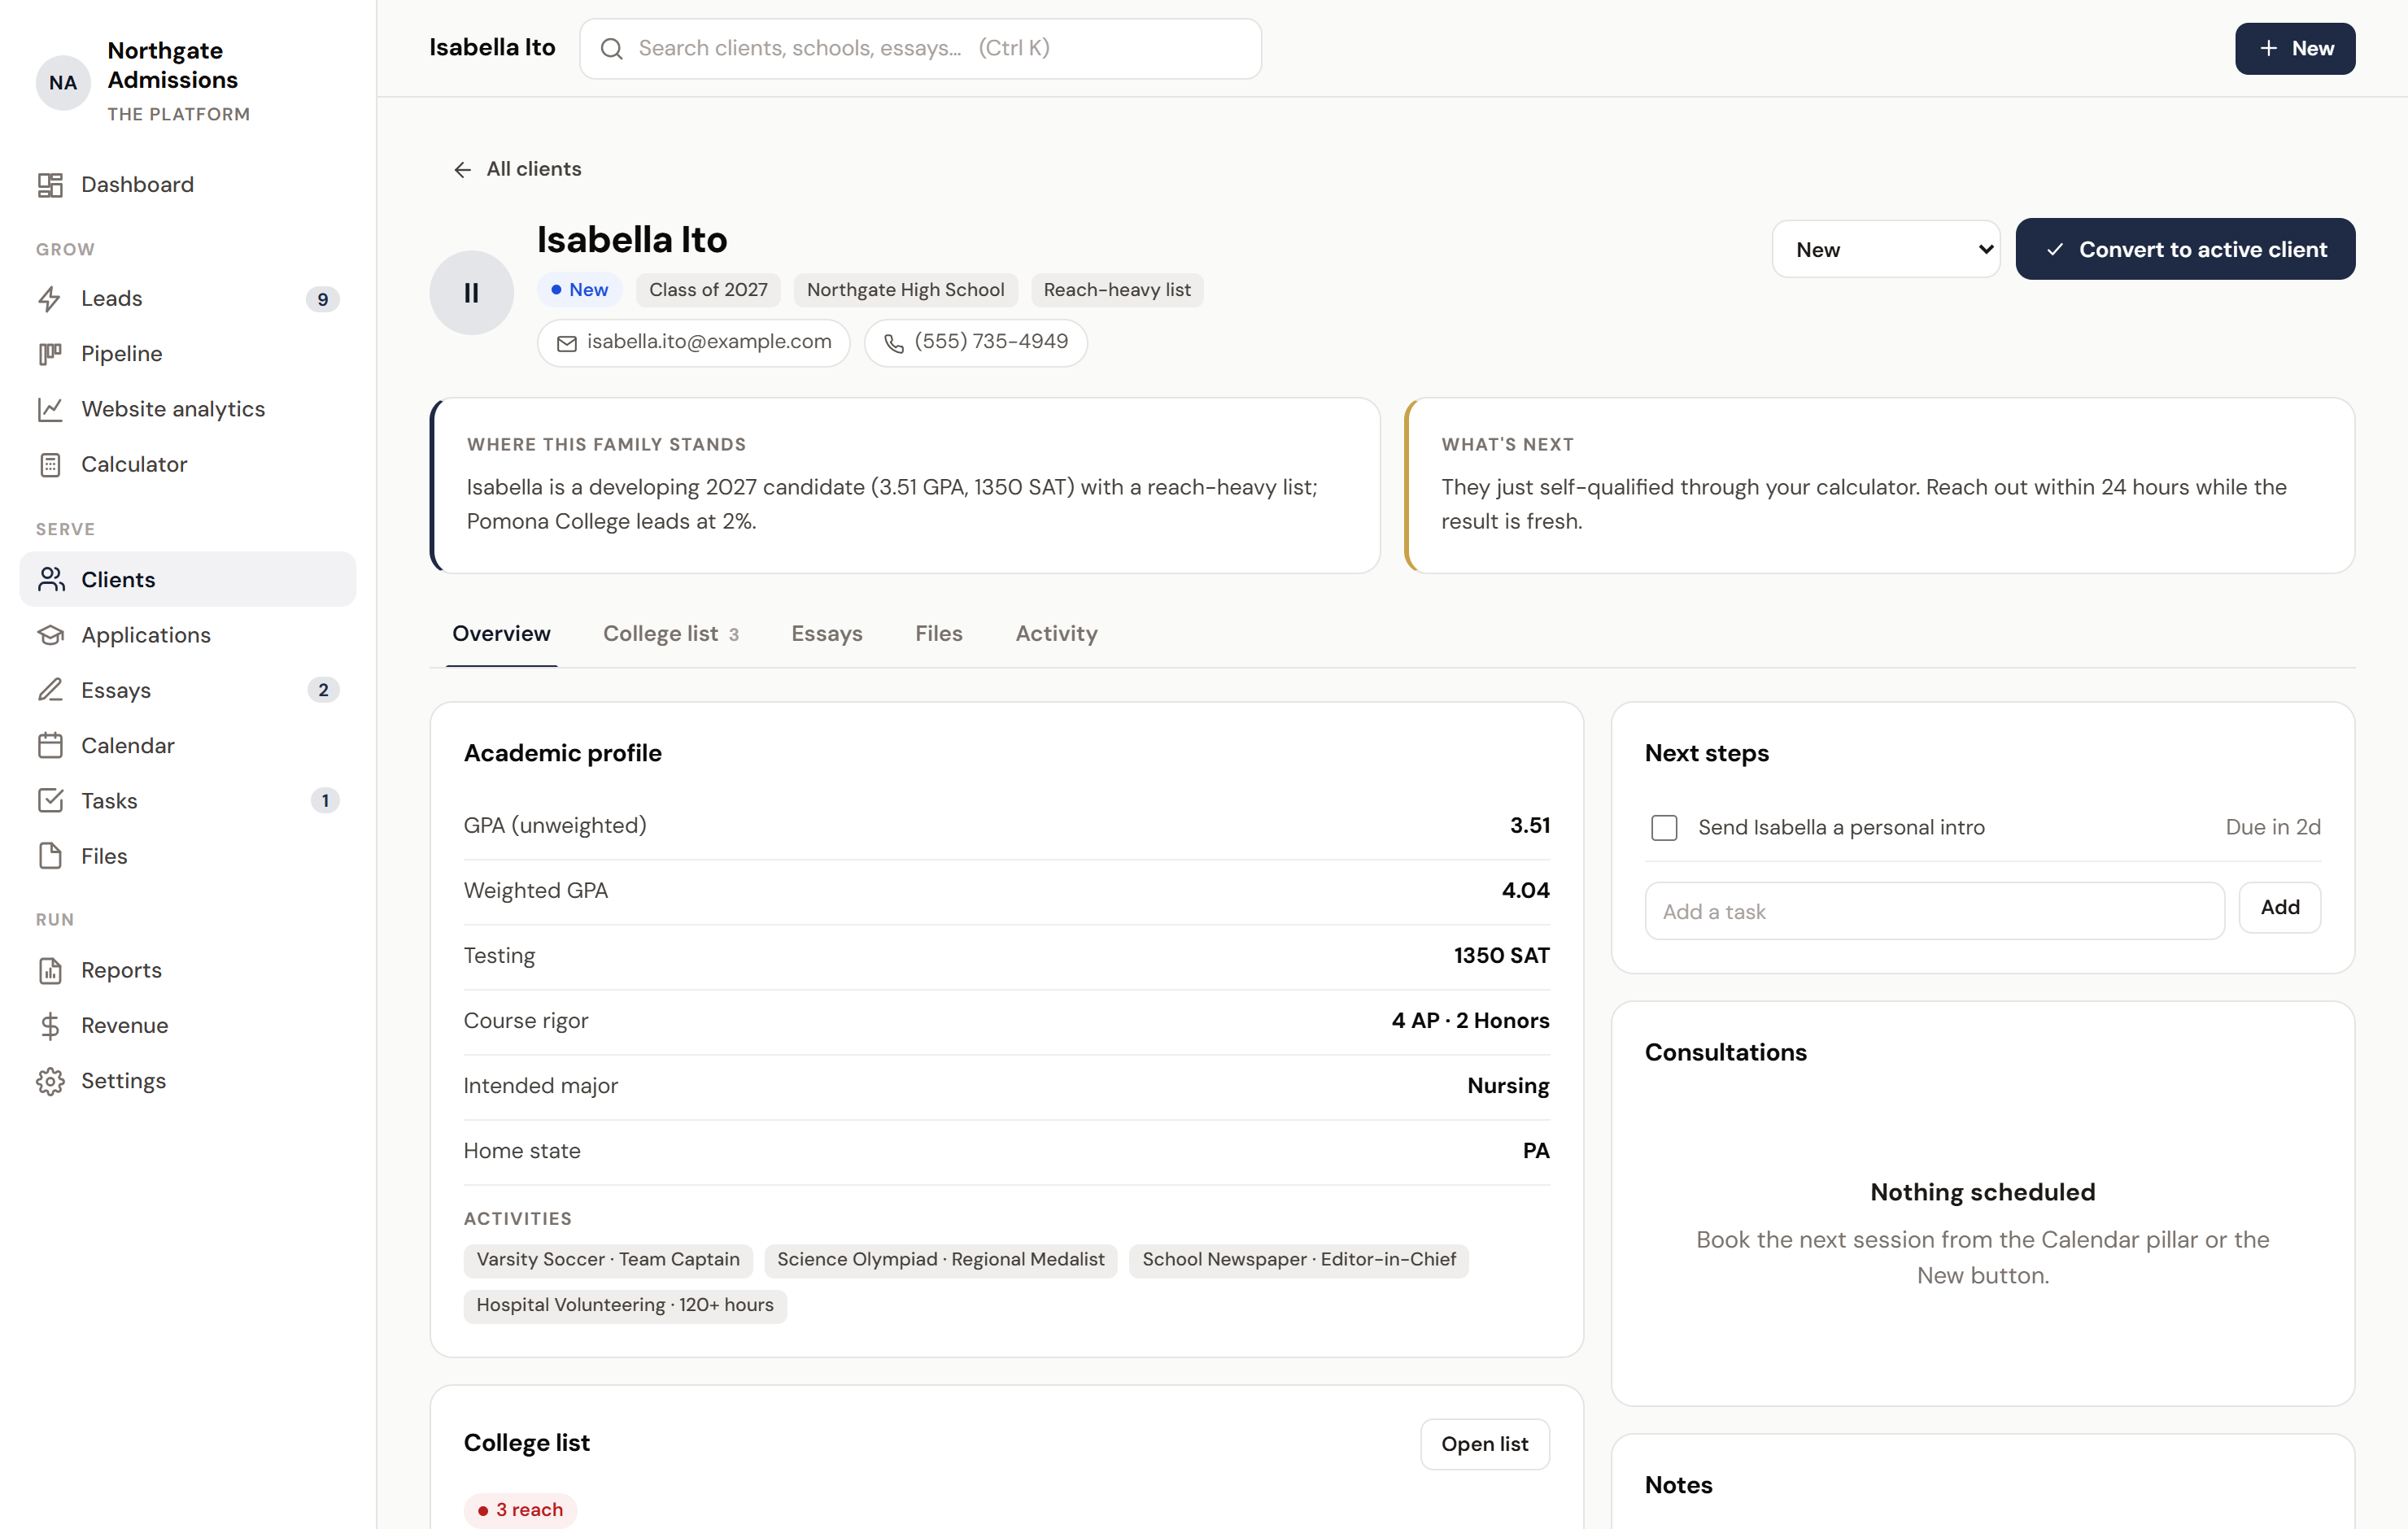Click the 4.04 weighted GPA value
Viewport: 2408px width, 1529px height.
click(x=1525, y=891)
